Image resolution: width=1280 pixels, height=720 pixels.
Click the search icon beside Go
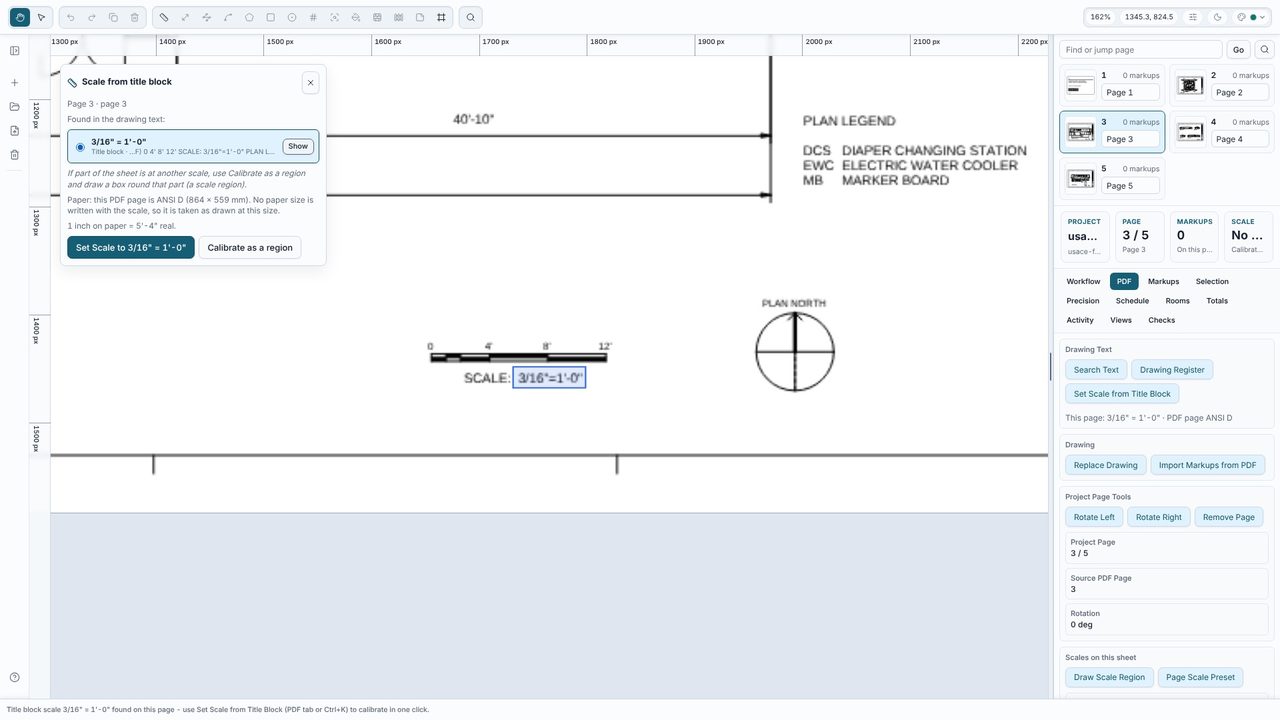click(1265, 50)
